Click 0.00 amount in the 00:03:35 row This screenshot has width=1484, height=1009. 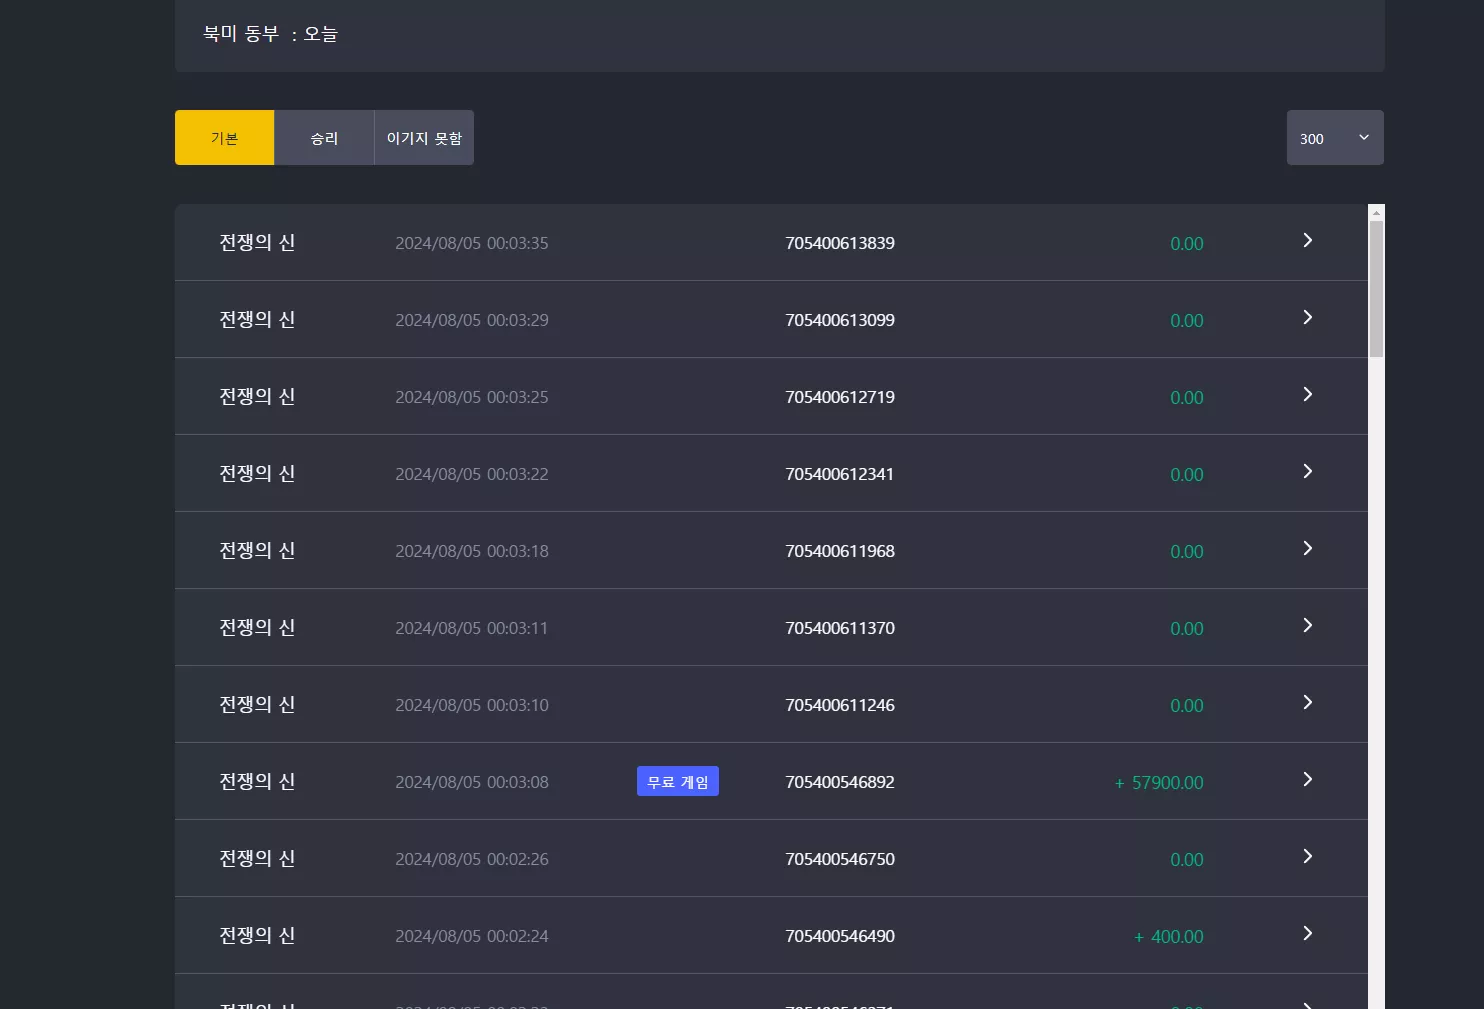pos(1187,244)
